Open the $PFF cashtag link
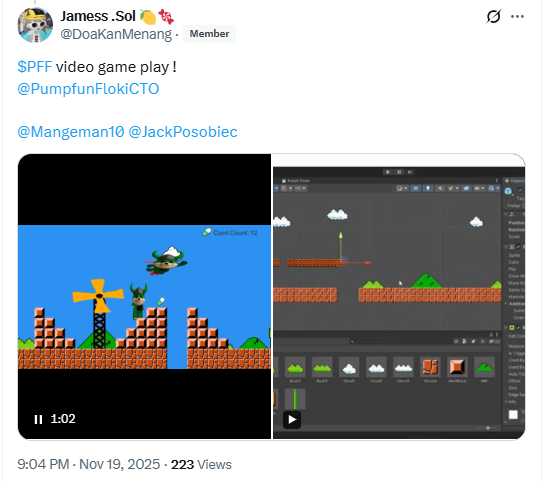Screen dimensions: 547x482 tap(35, 67)
